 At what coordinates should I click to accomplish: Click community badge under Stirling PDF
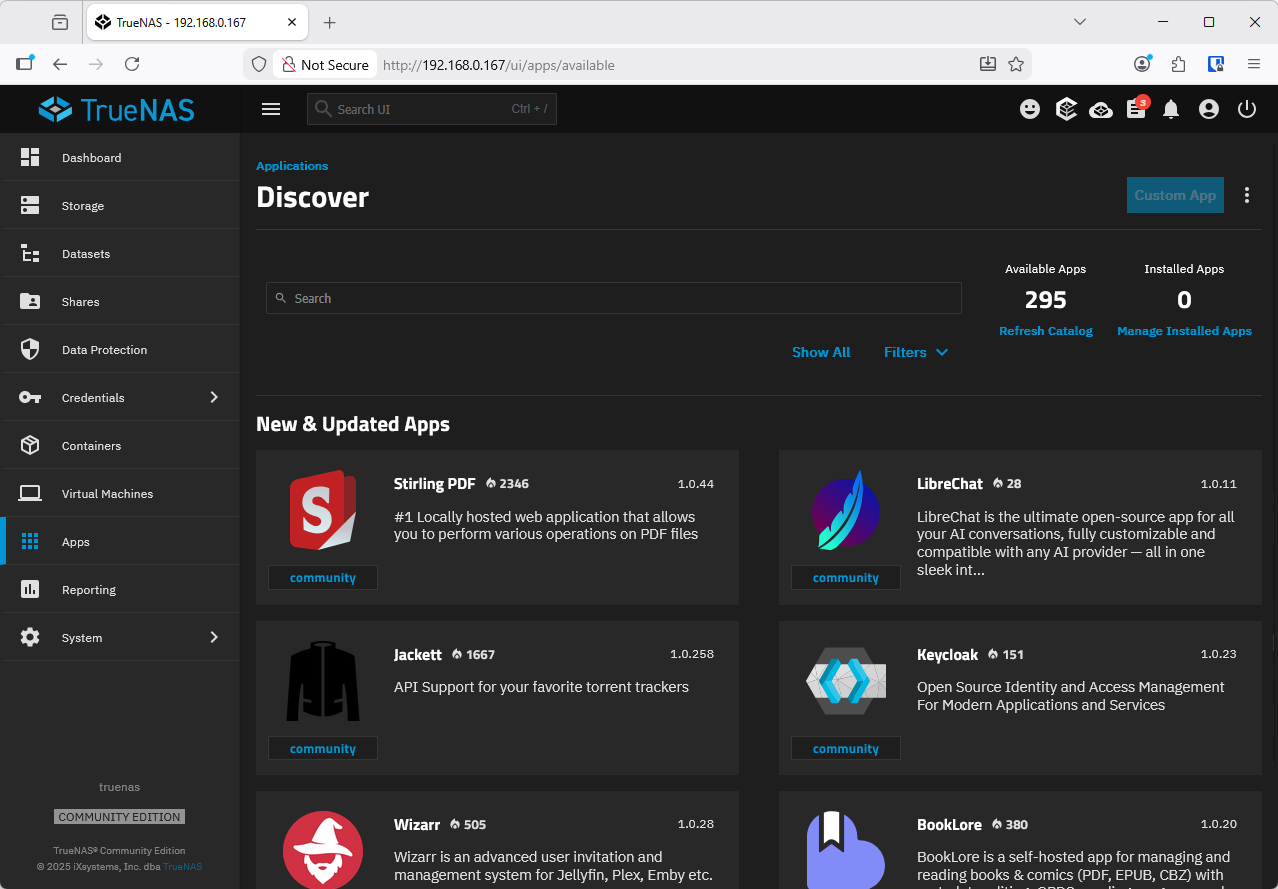pyautogui.click(x=323, y=578)
